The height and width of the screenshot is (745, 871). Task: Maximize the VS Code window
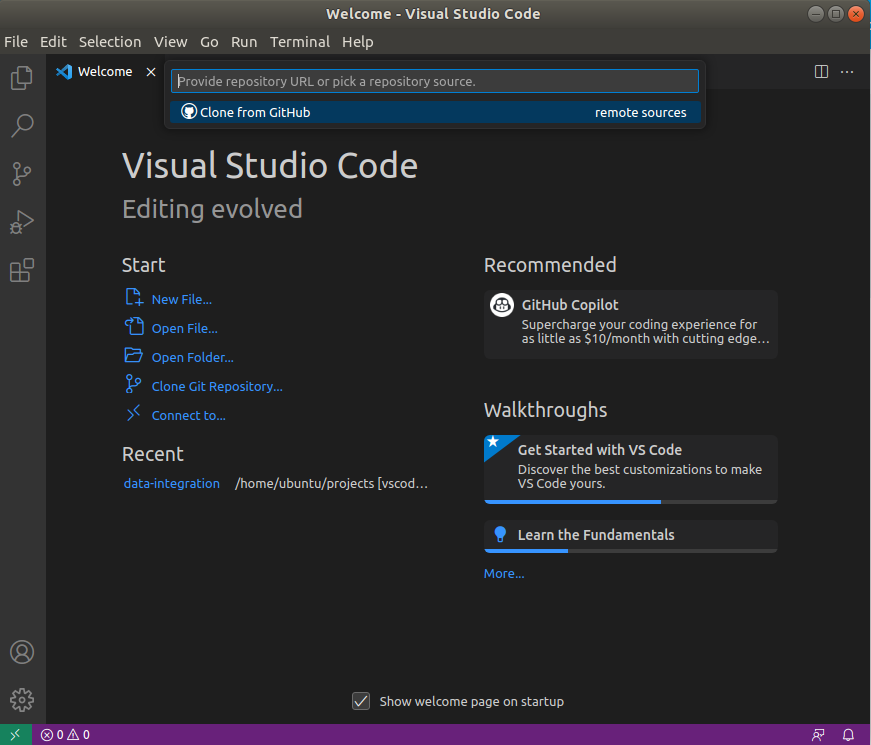835,14
